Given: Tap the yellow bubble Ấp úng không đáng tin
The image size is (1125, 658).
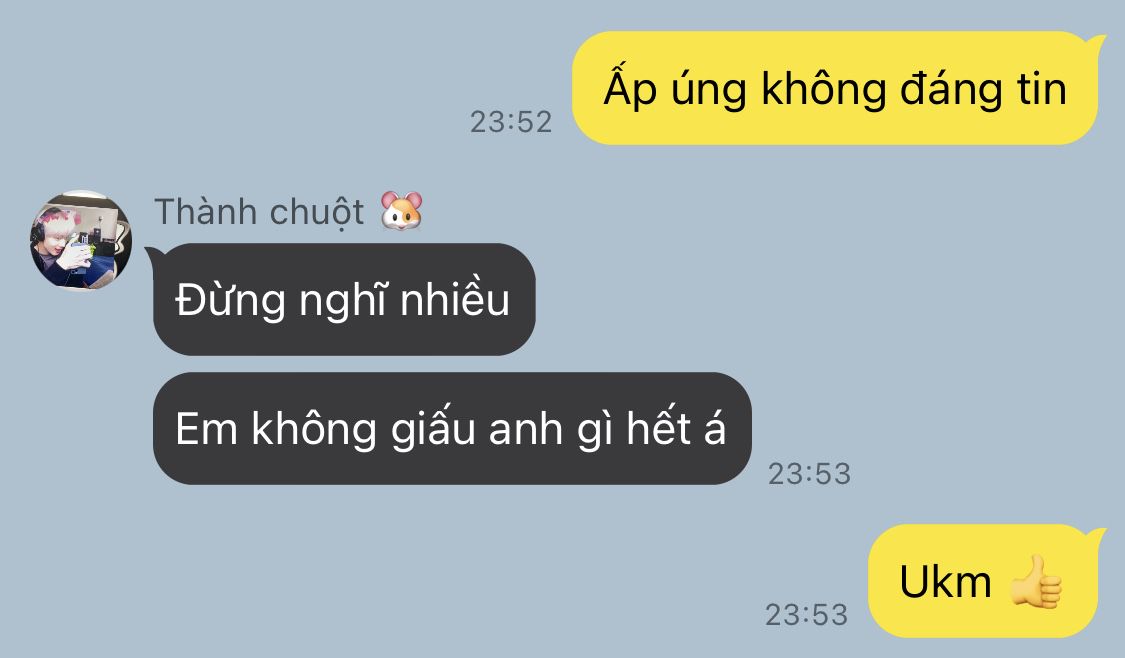Looking at the screenshot, I should click(835, 88).
